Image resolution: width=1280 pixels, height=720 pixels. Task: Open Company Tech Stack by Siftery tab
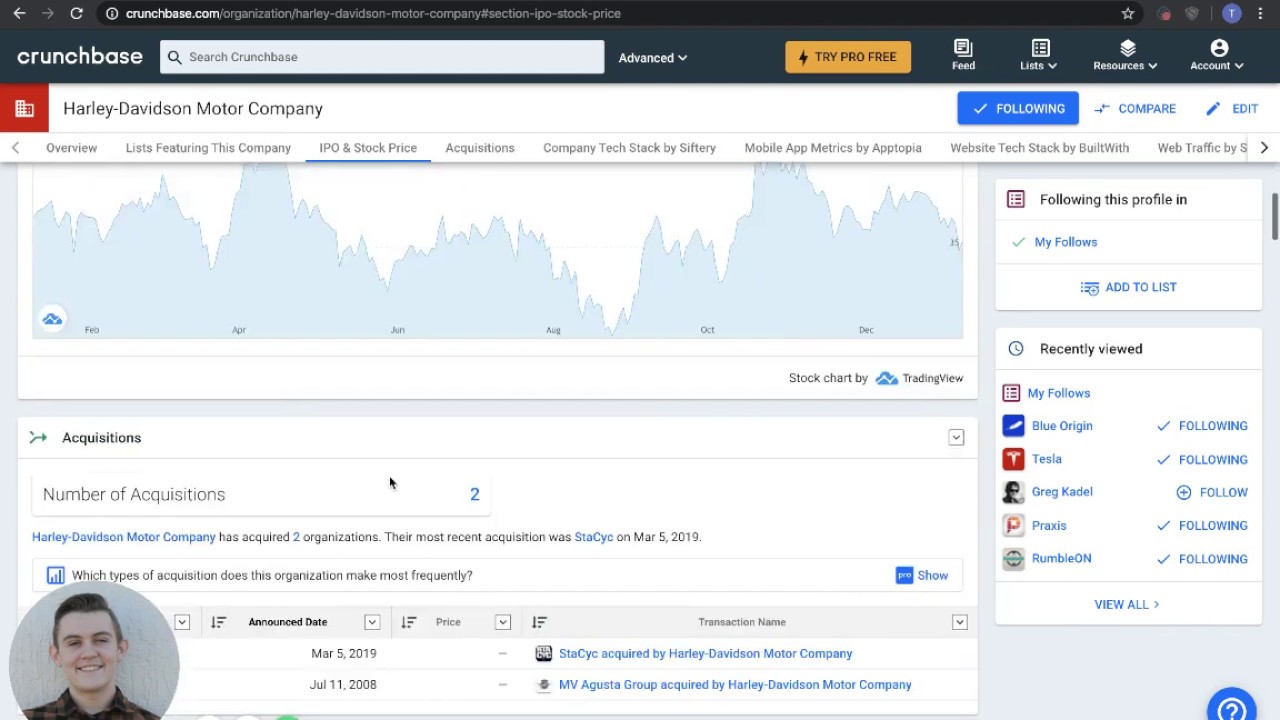coord(629,148)
